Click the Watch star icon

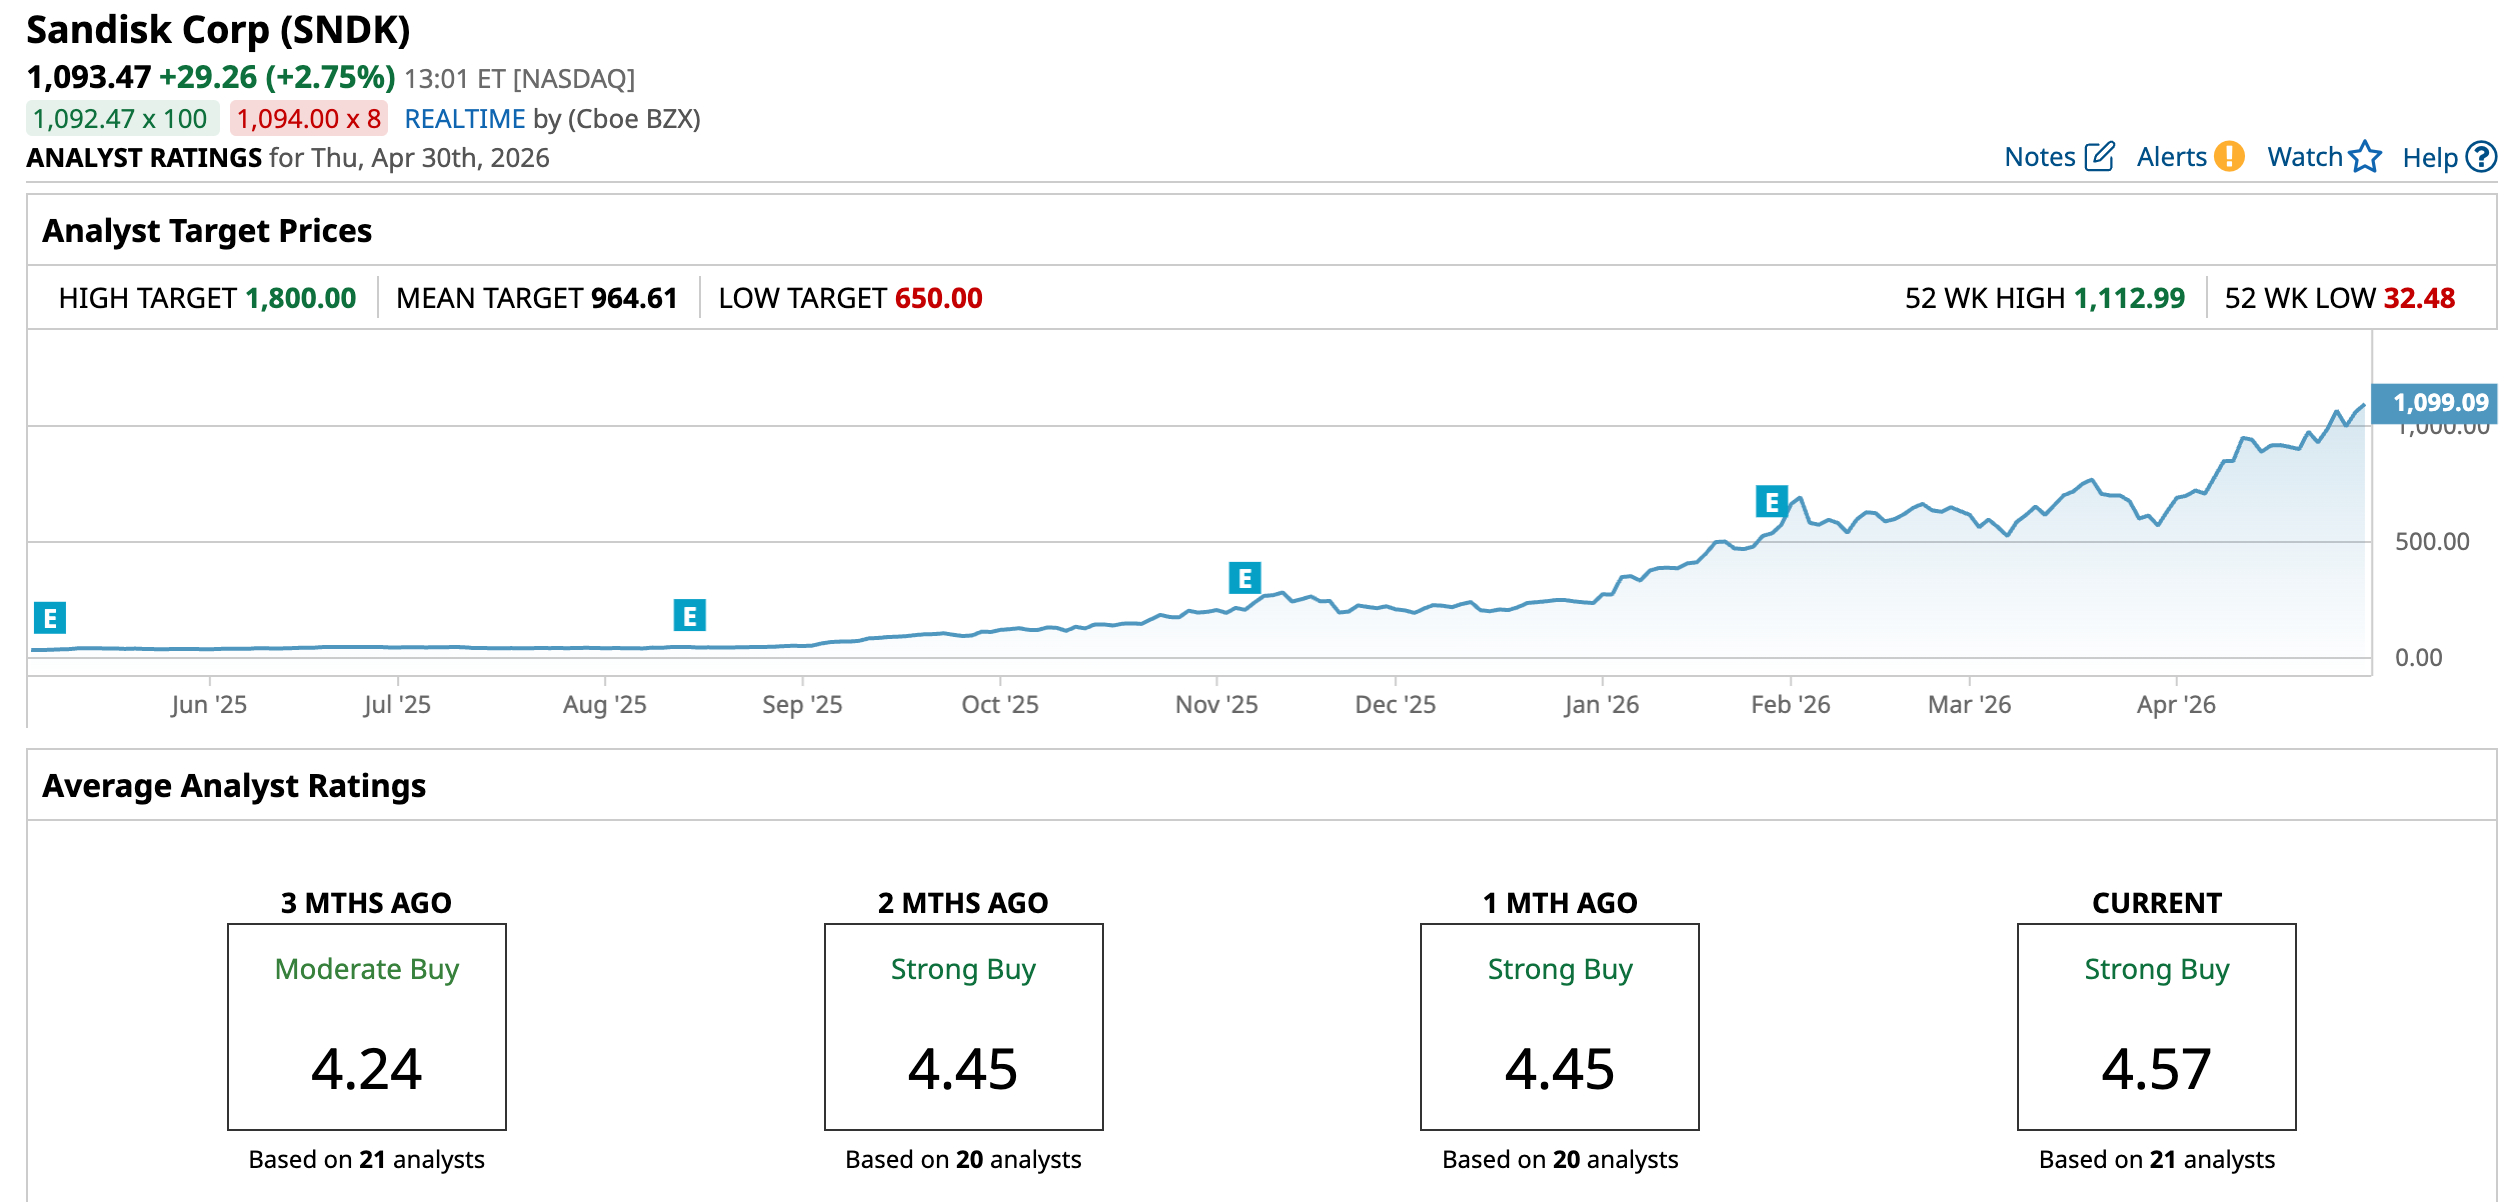2365,157
